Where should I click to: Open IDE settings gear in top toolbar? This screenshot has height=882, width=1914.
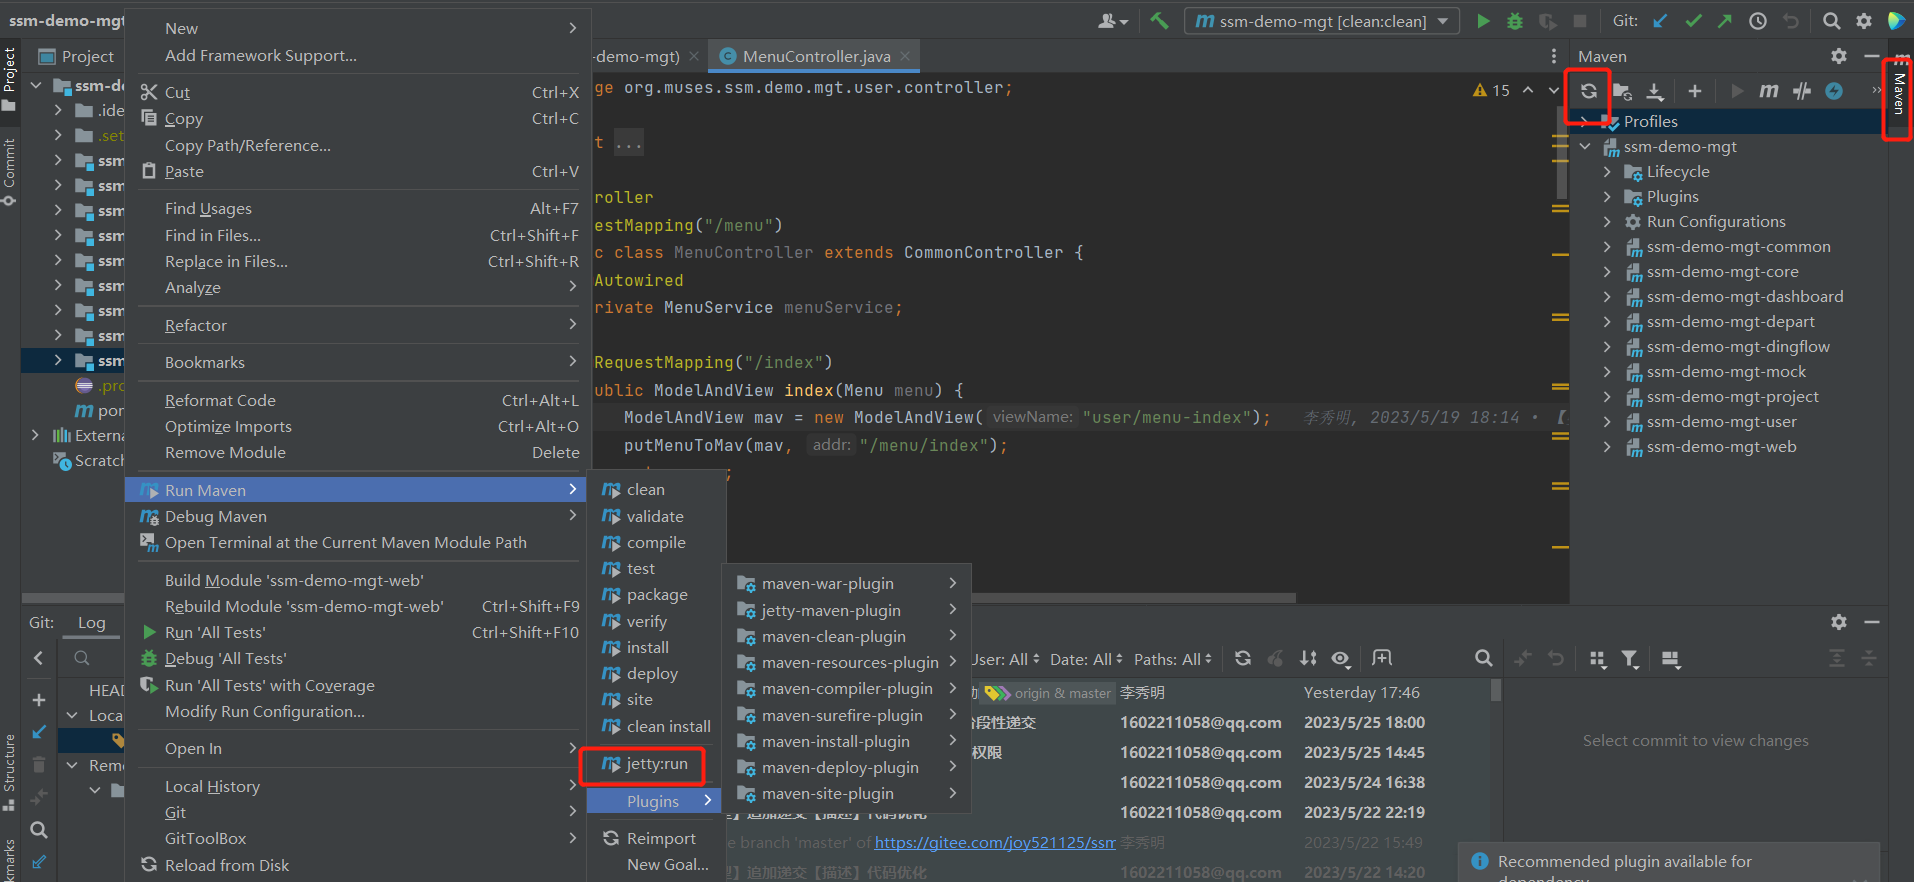1864,21
